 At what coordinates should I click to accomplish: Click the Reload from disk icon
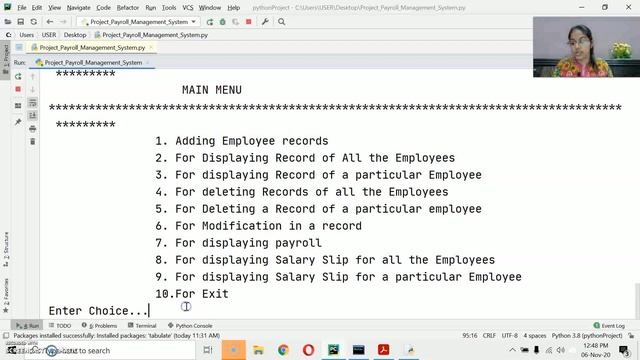click(x=33, y=22)
